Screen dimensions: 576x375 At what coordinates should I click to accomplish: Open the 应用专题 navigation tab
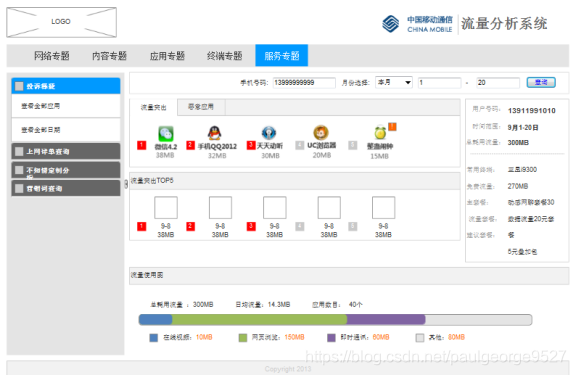[167, 56]
